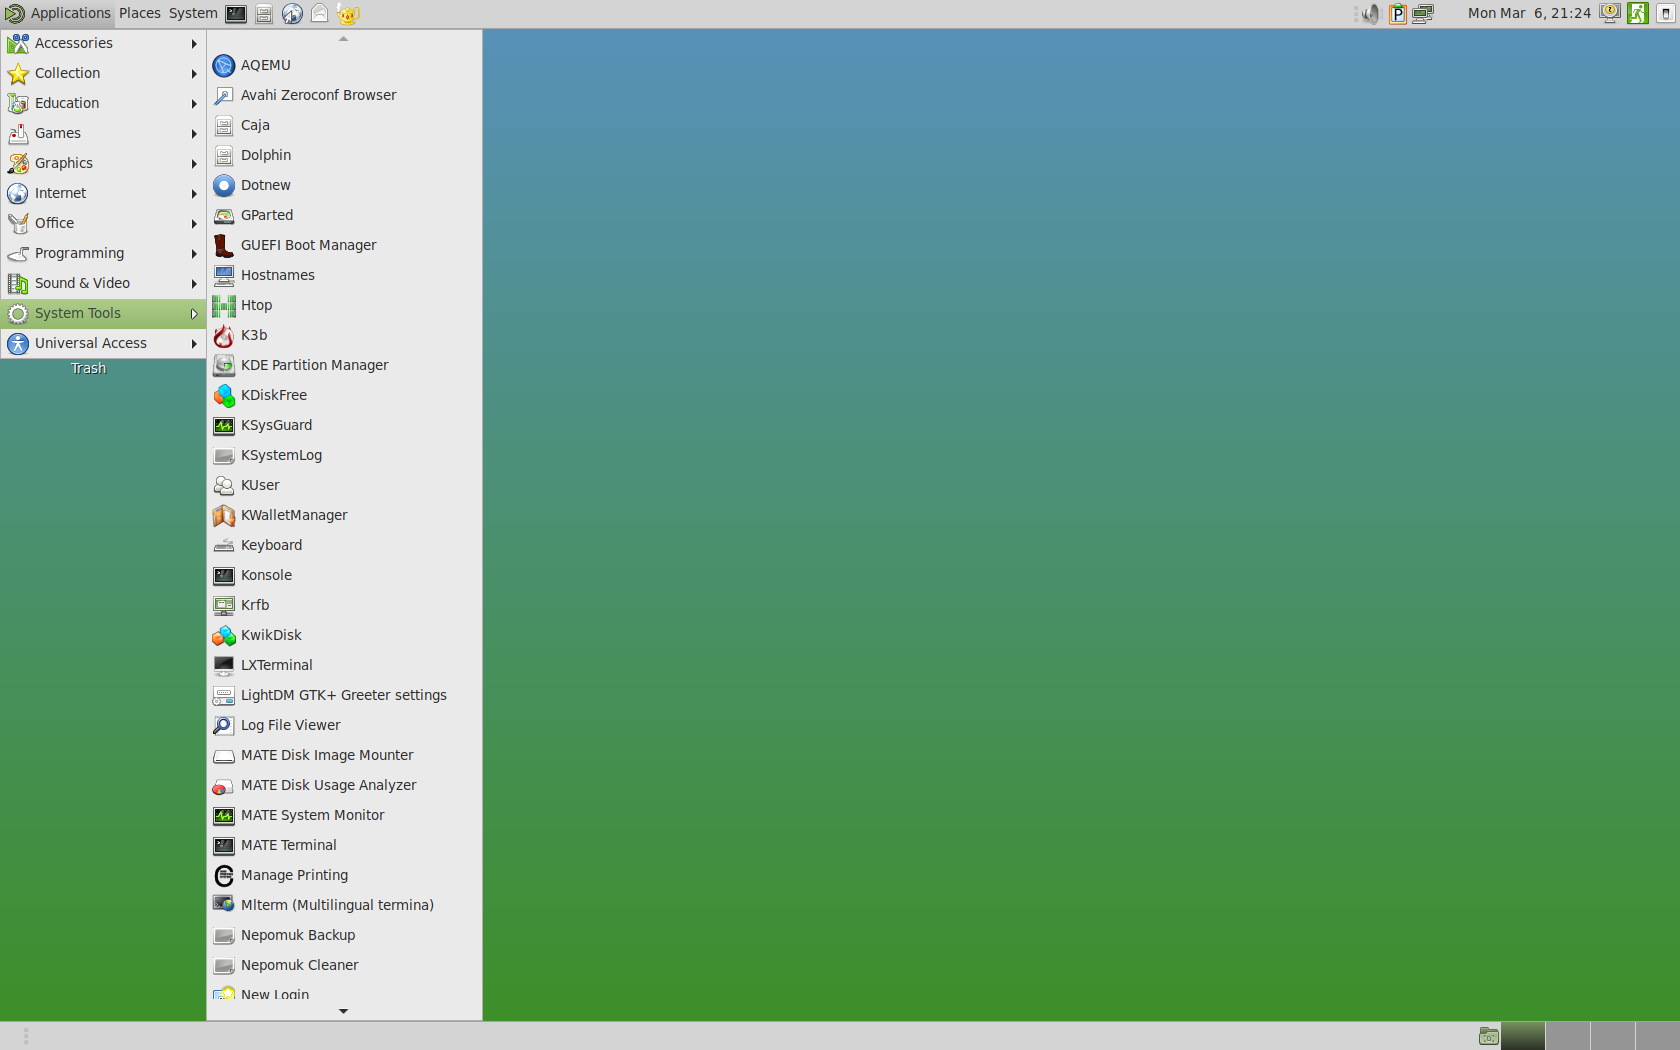Open Krfb desktop sharing
1680x1050 pixels.
(x=344, y=605)
